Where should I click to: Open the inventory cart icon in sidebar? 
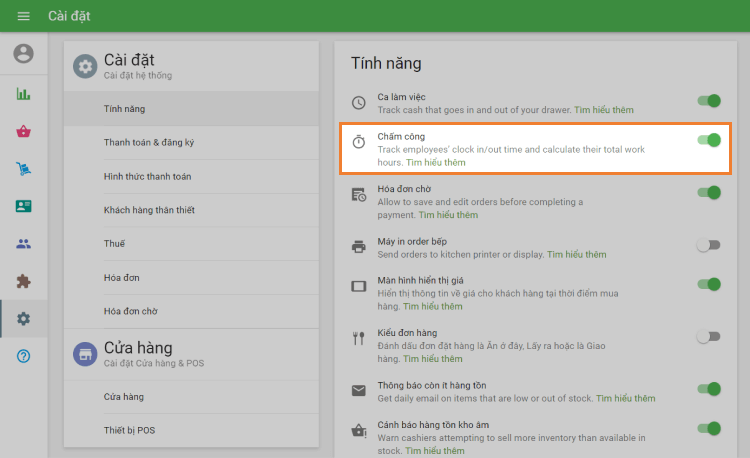click(x=23, y=169)
